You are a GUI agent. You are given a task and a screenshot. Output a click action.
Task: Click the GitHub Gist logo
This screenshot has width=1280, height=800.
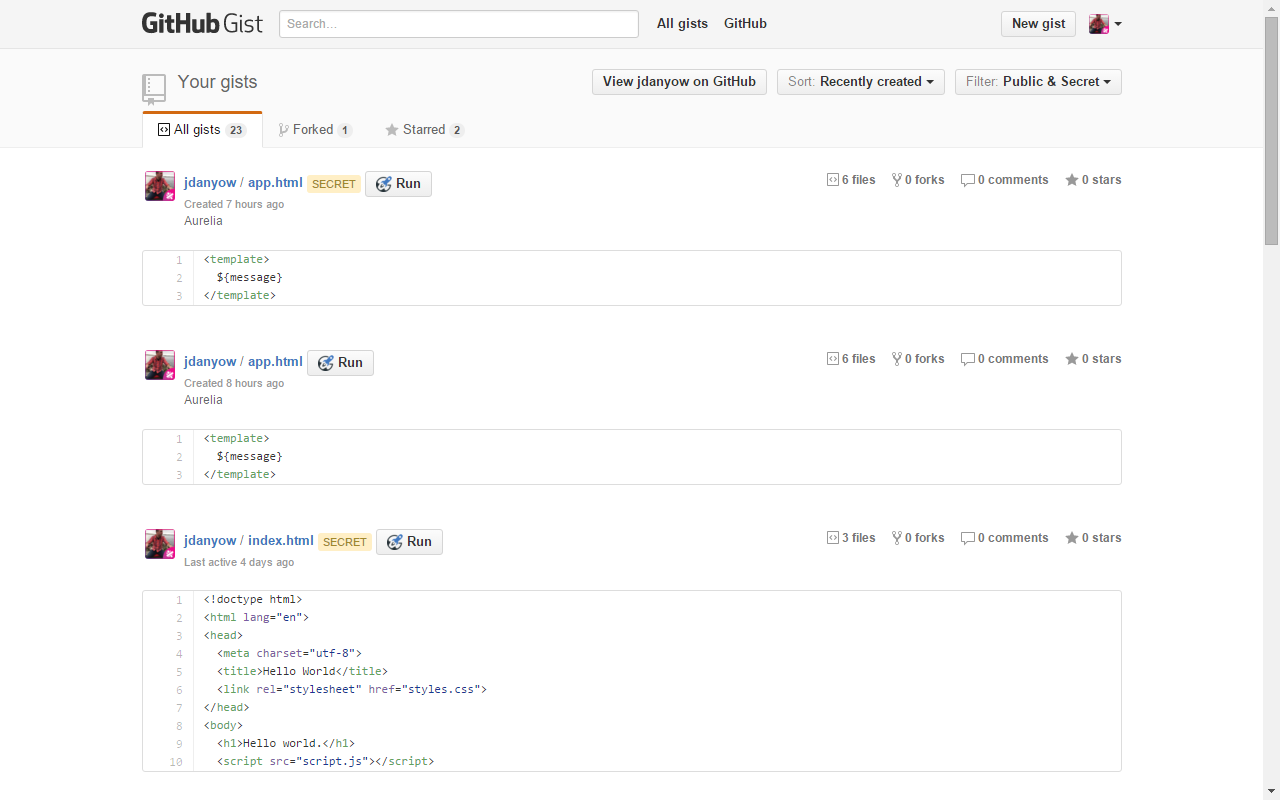[202, 23]
